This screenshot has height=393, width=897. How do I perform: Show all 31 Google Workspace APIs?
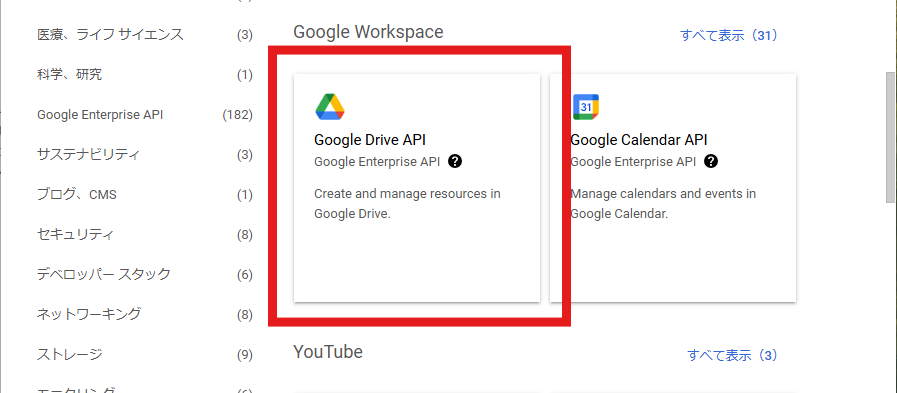tap(729, 35)
